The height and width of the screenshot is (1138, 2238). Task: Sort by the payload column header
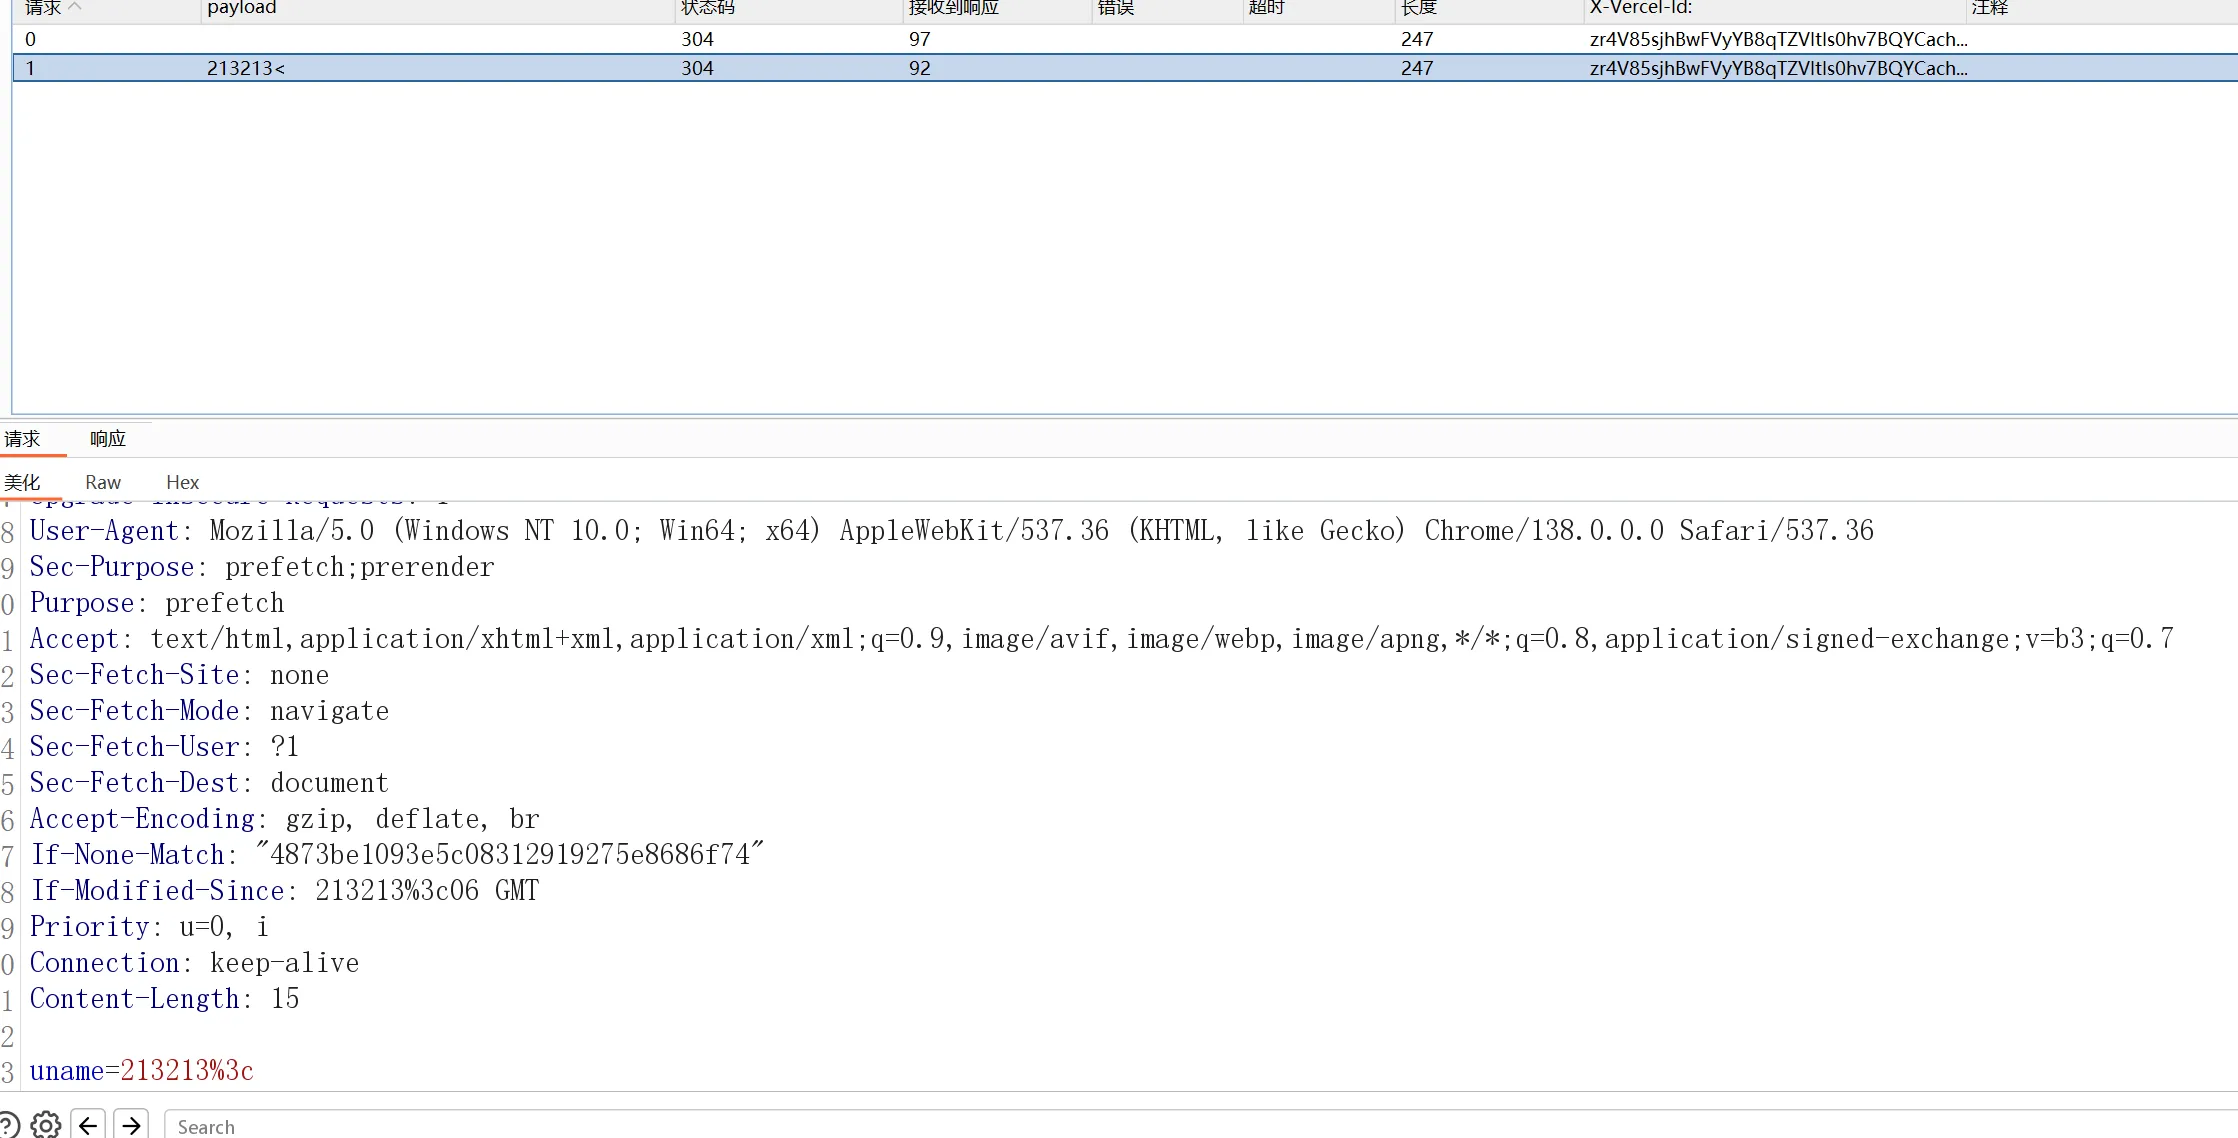pyautogui.click(x=241, y=8)
